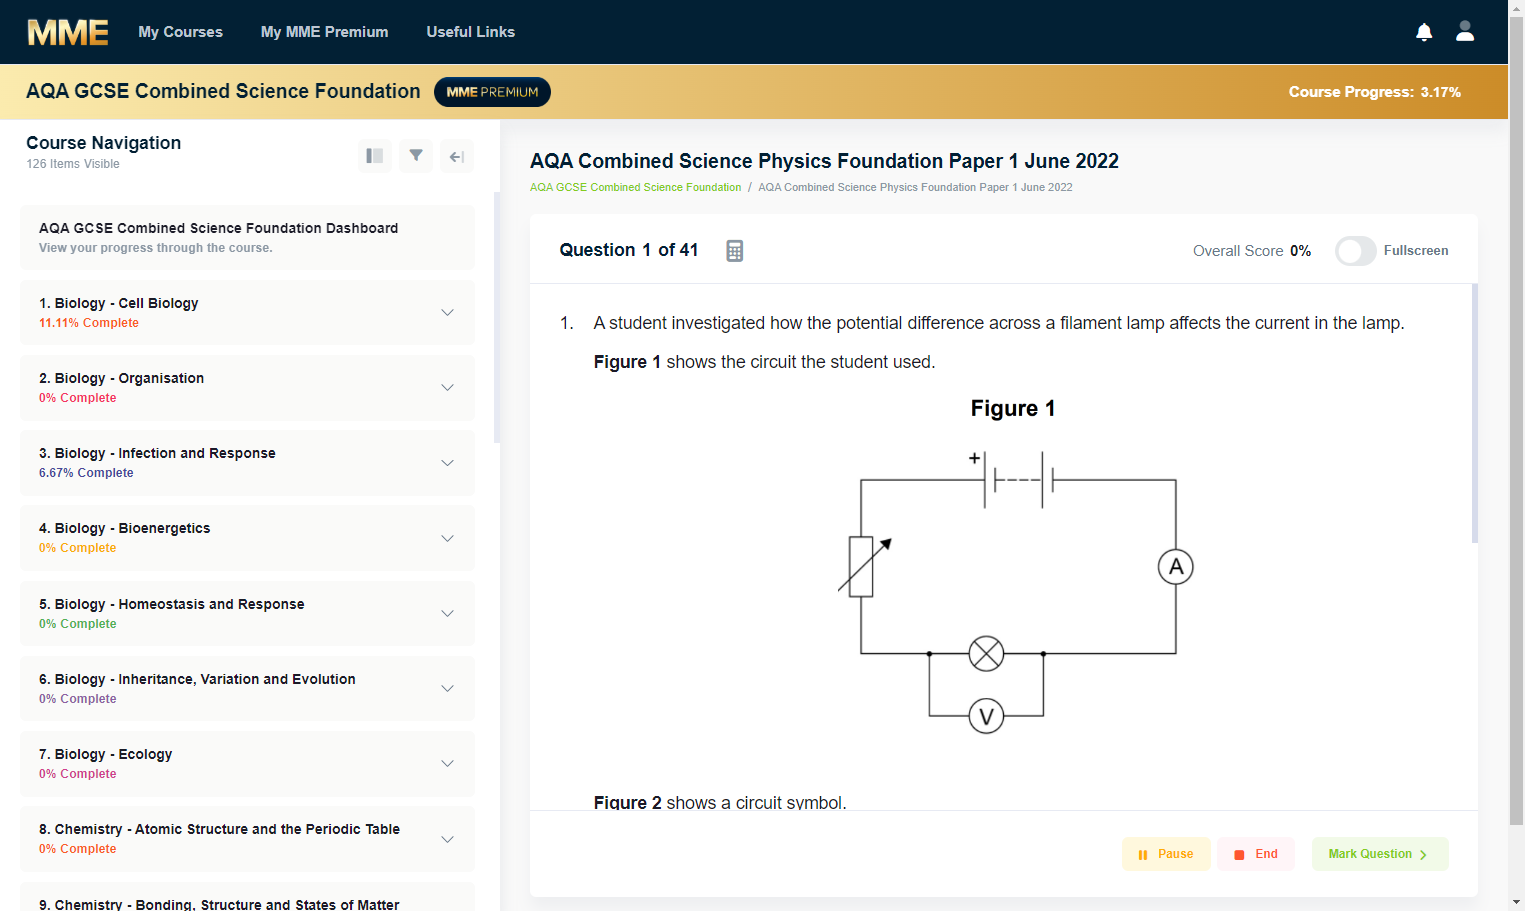Click the AQA GCSE Combined Science Foundation banner title
The image size is (1525, 911).
click(x=223, y=91)
